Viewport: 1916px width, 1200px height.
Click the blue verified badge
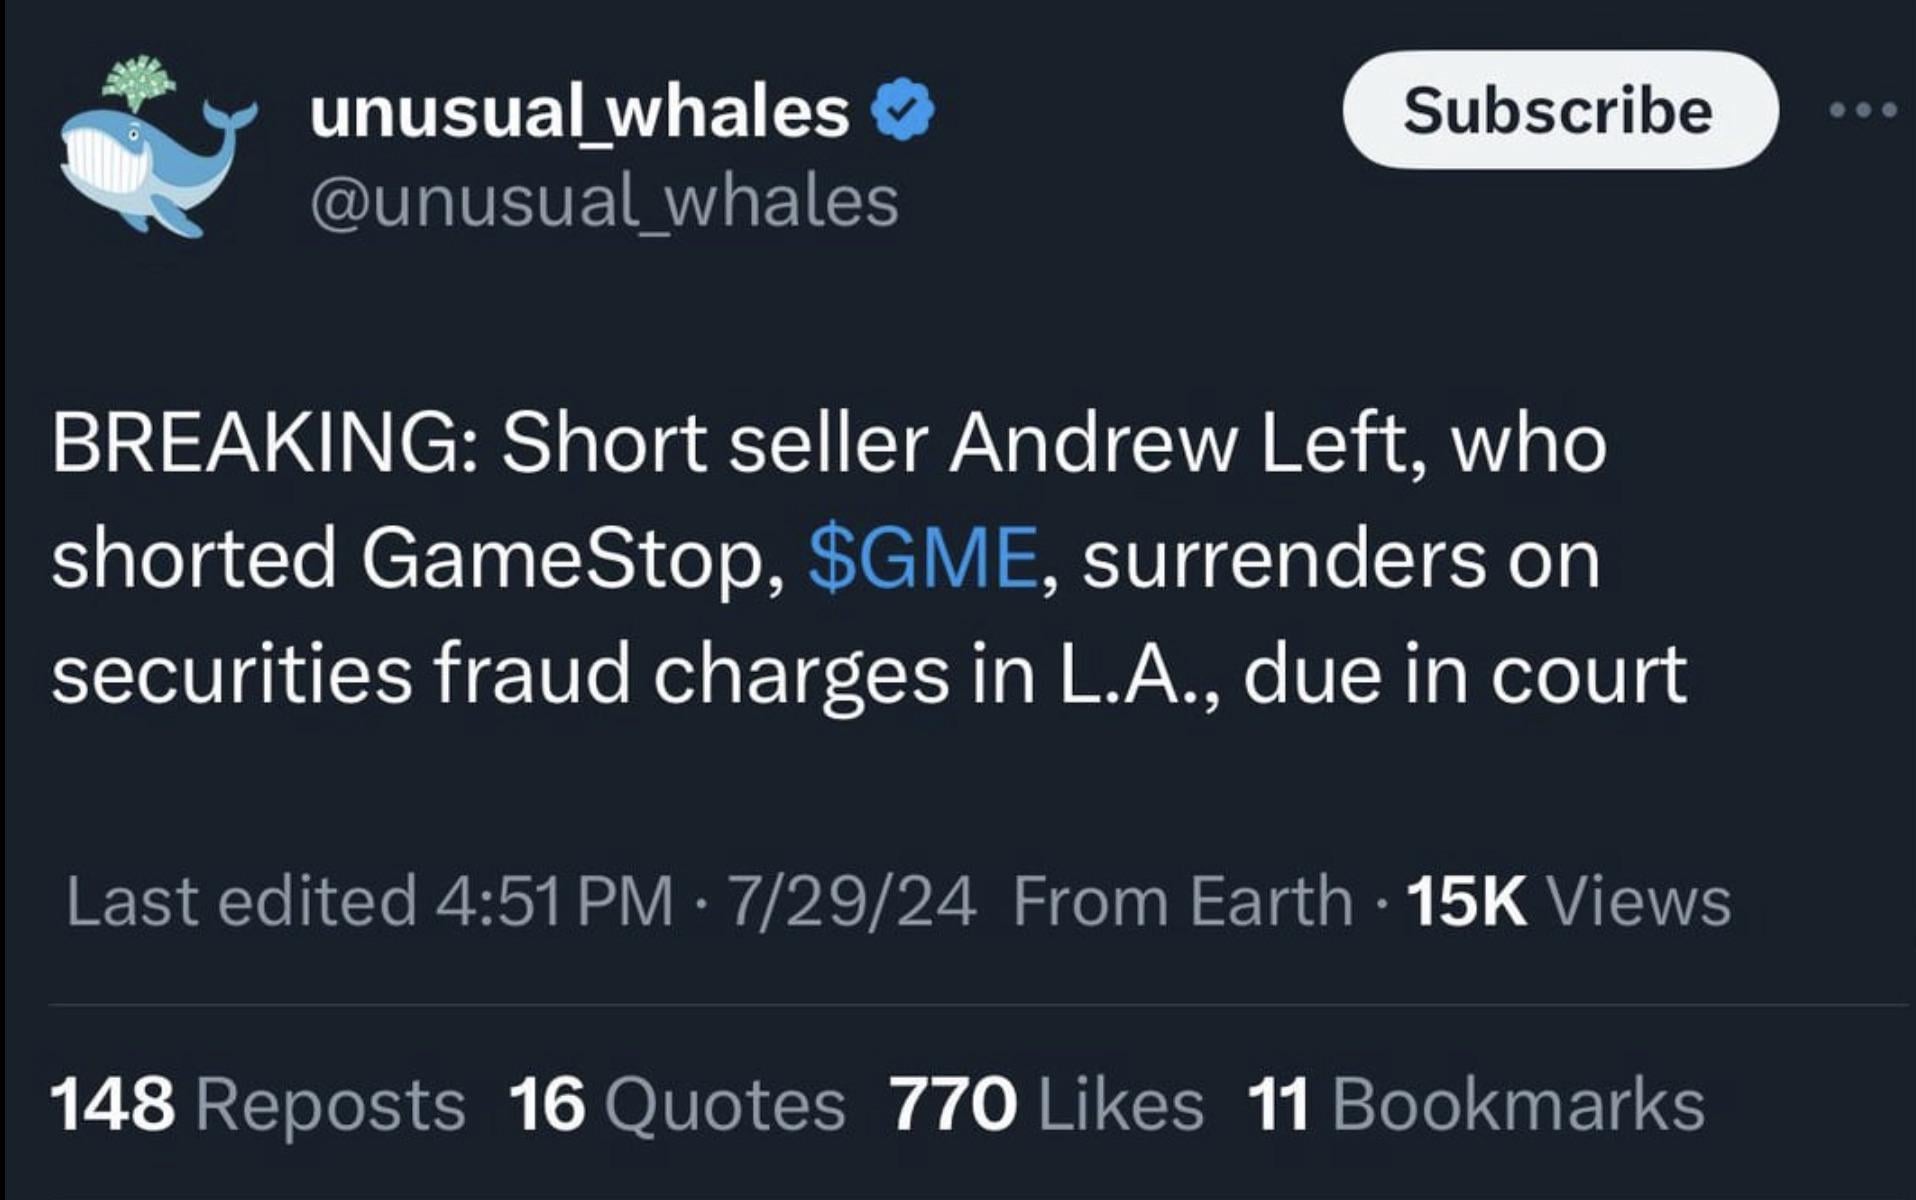pyautogui.click(x=904, y=109)
